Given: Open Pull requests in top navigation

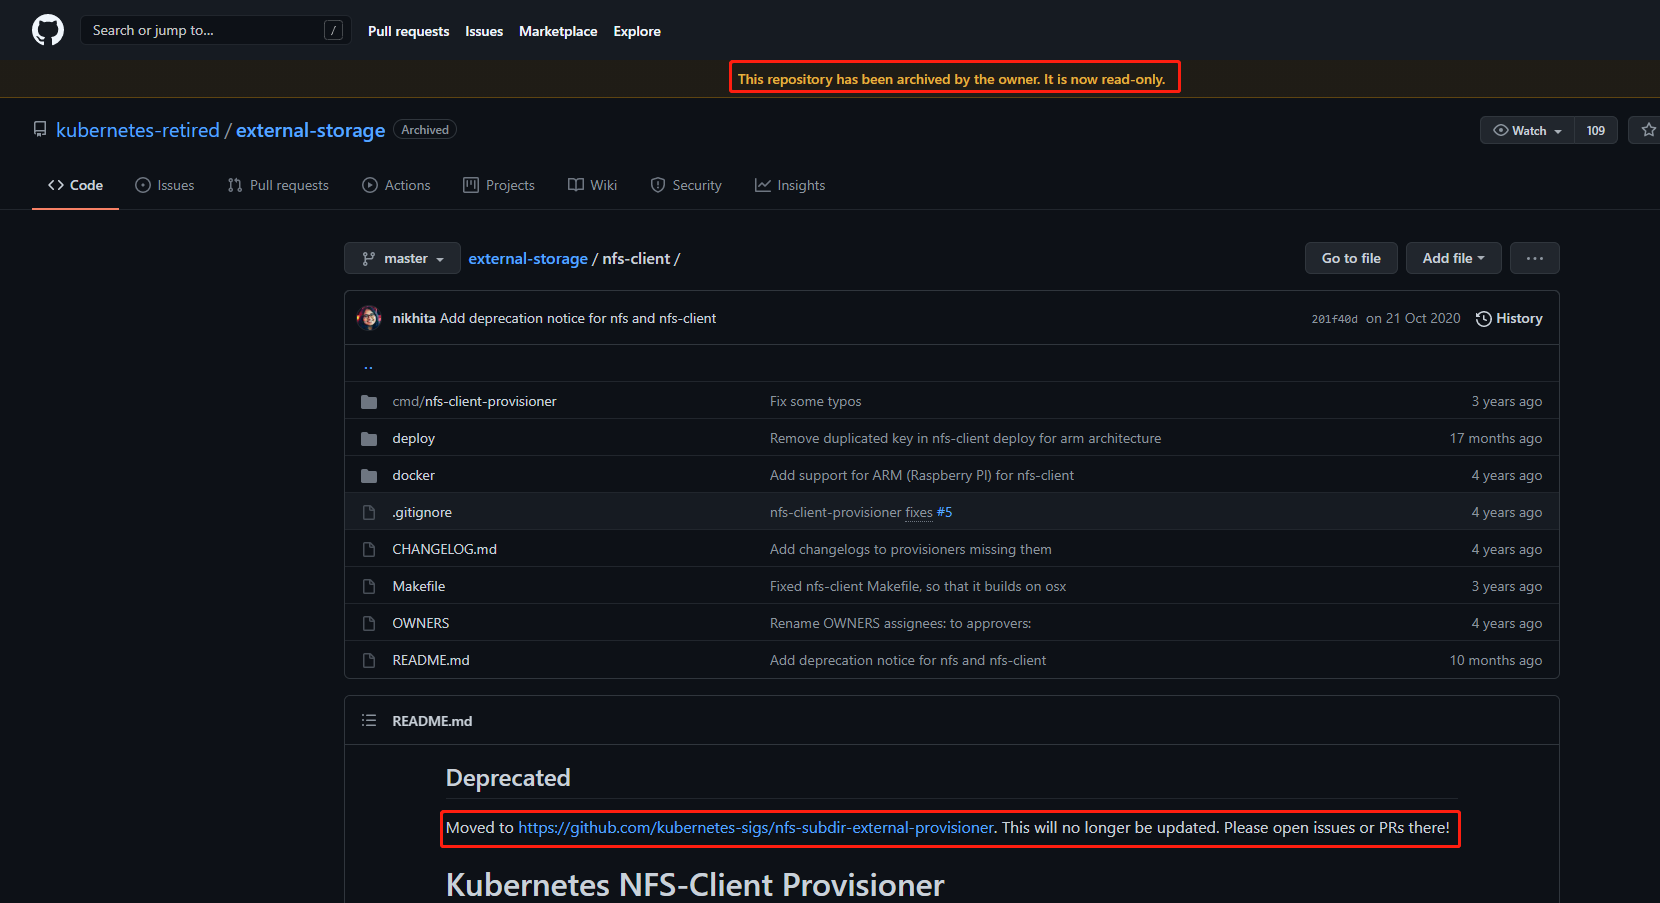Looking at the screenshot, I should point(408,31).
